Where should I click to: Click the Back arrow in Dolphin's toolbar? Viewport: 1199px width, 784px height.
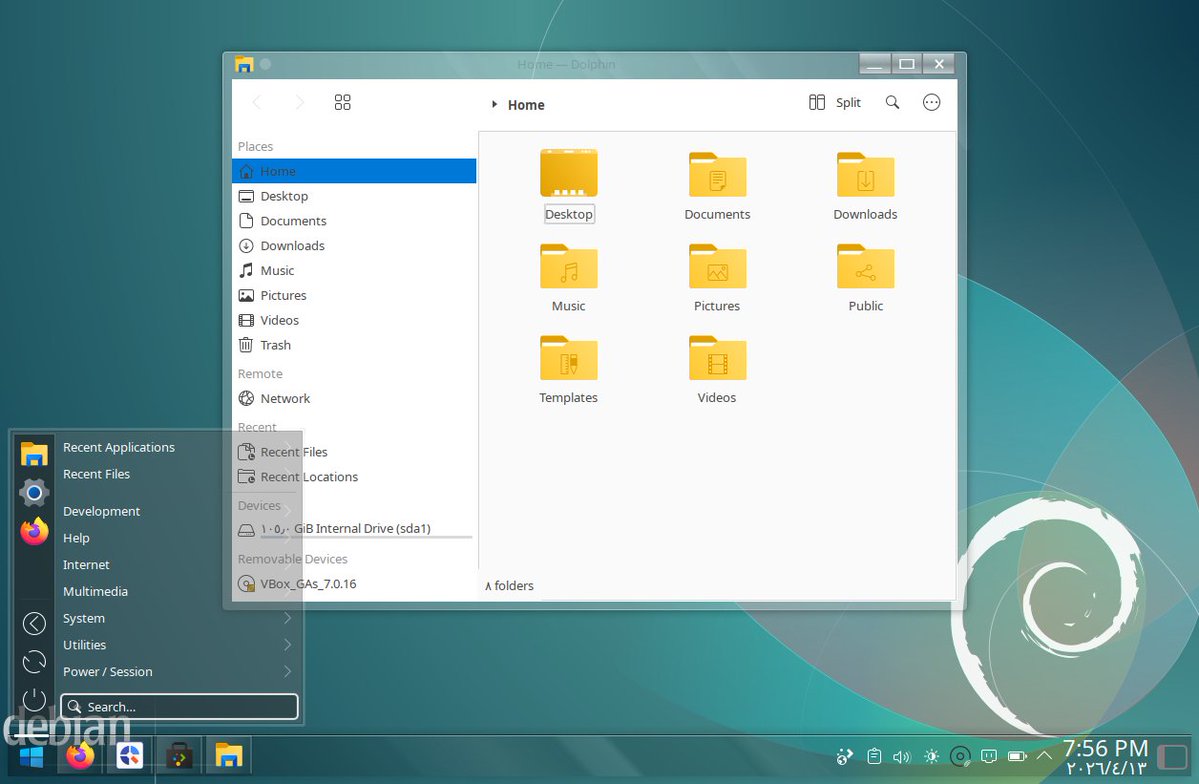click(257, 102)
